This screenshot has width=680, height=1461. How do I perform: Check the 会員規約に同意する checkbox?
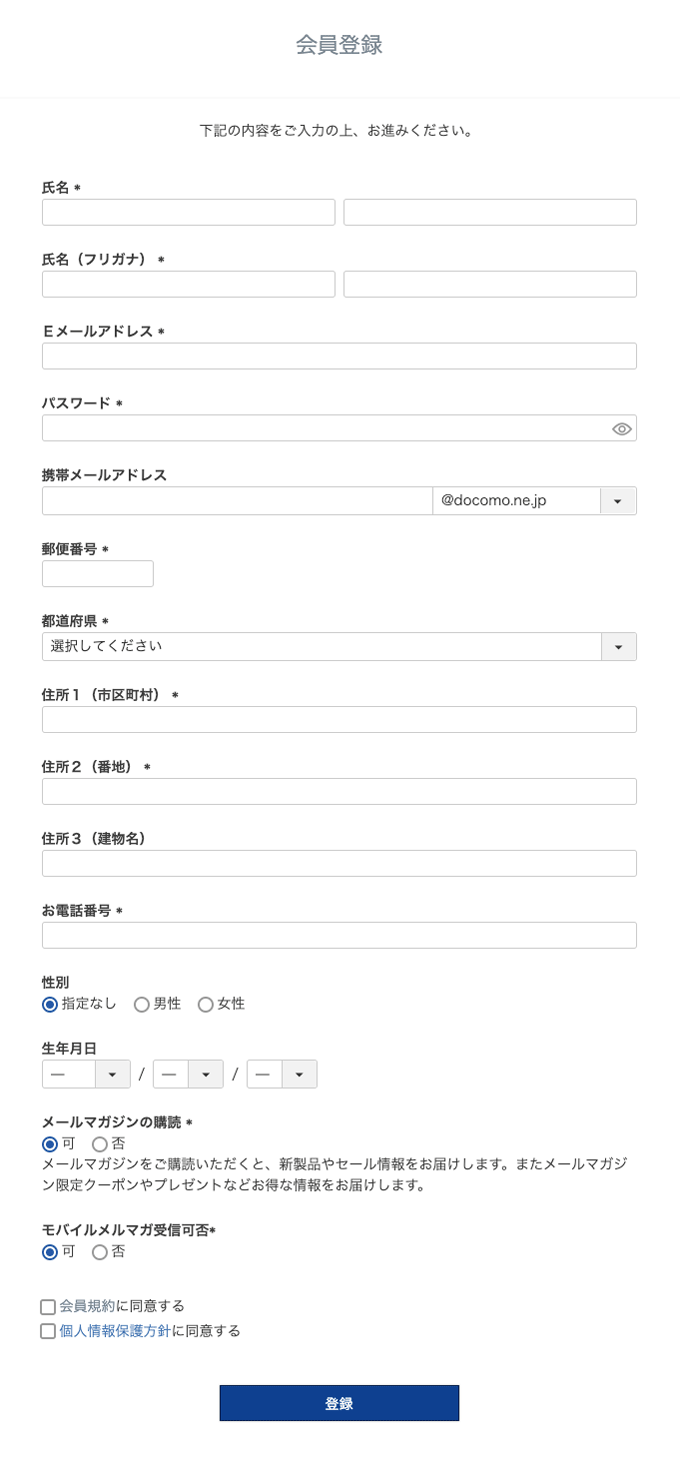tap(48, 1307)
